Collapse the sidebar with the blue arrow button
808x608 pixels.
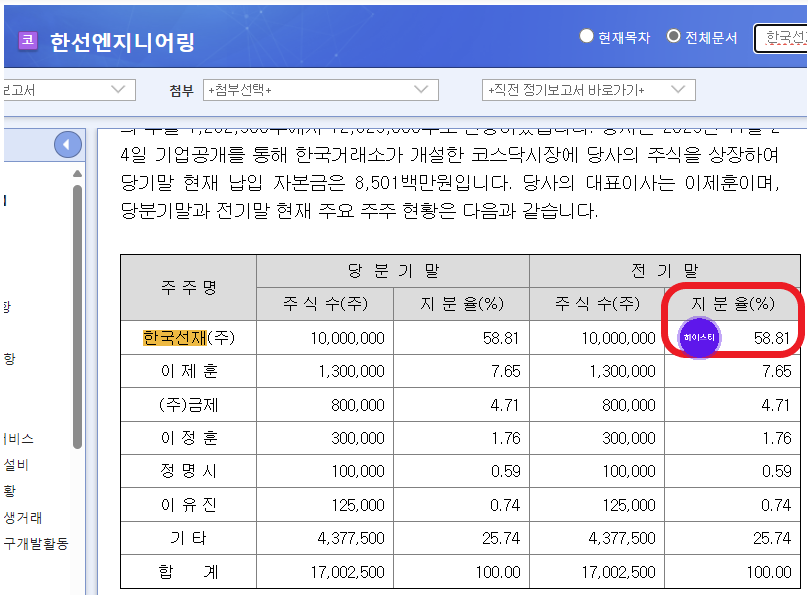(68, 145)
